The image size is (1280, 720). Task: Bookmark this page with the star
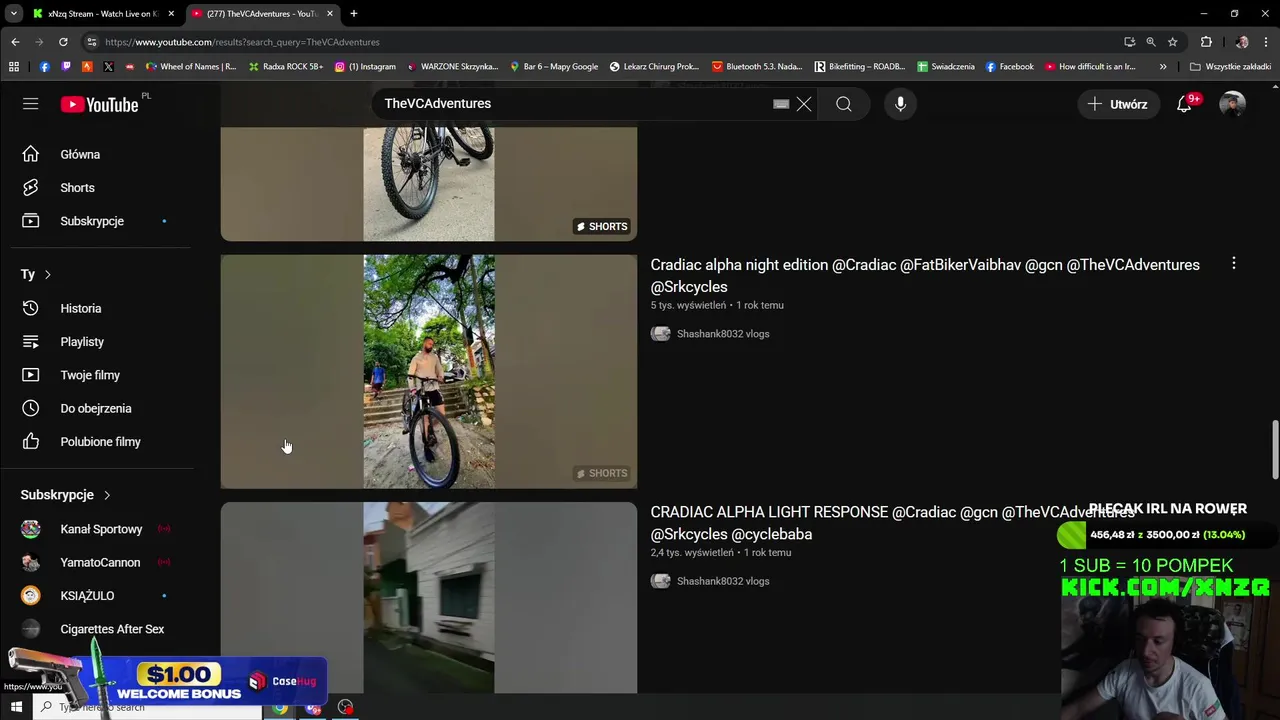(1173, 42)
